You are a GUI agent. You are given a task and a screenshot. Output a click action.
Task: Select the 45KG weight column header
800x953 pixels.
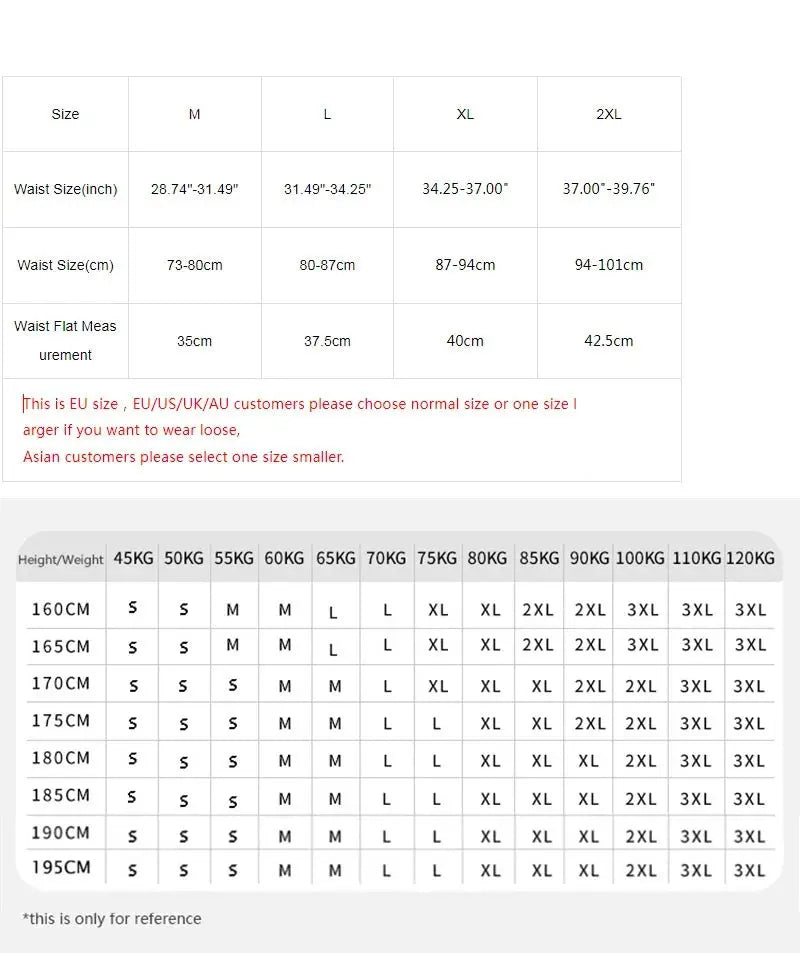(x=133, y=558)
